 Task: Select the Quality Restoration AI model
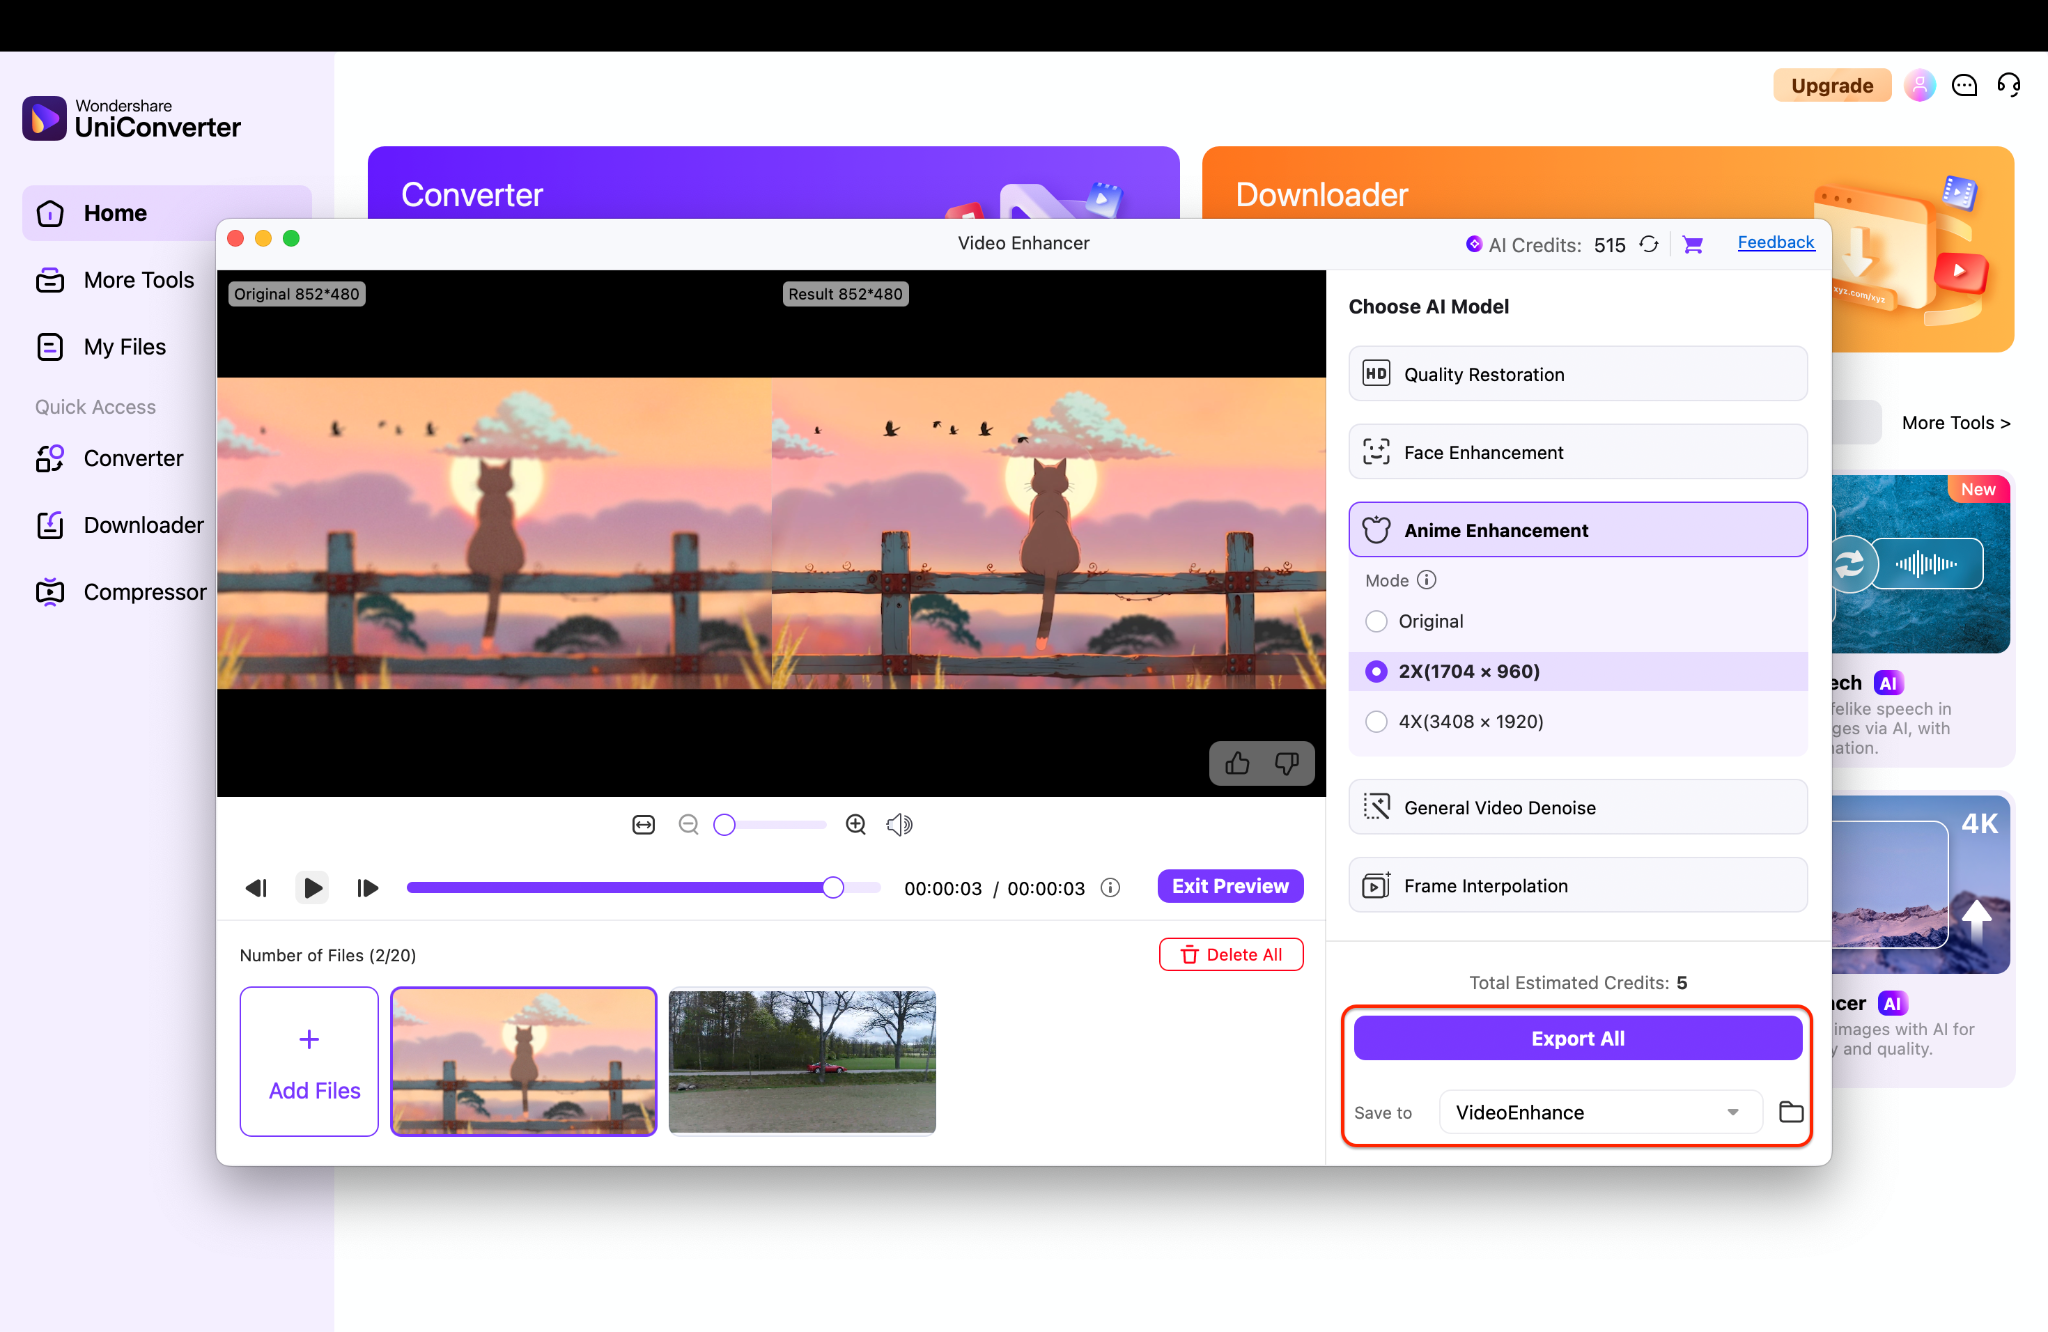1576,373
